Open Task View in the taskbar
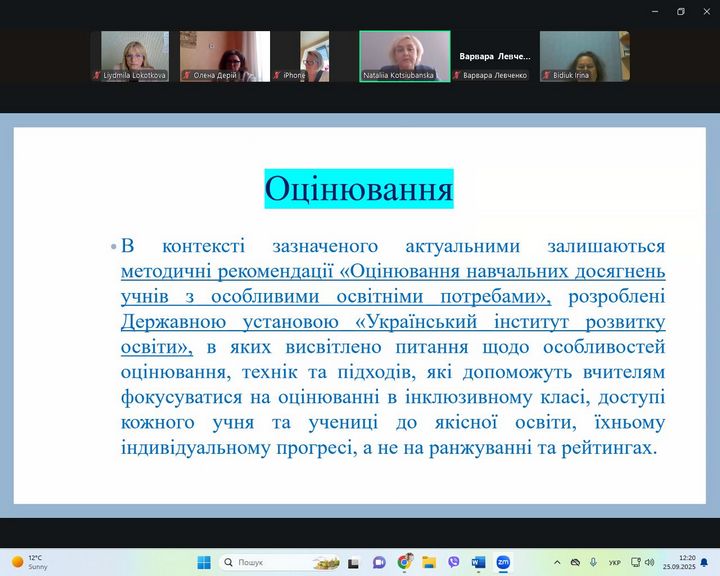The image size is (720, 576). click(x=353, y=562)
